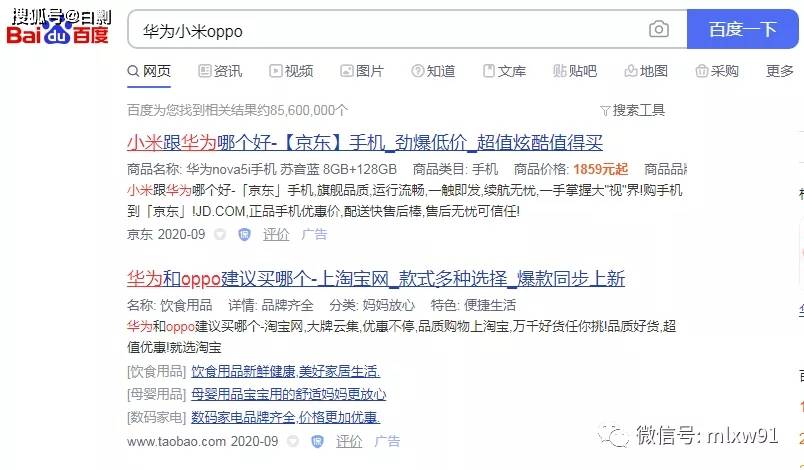Click the 贴吧 icon
This screenshot has height=470, width=804.
(x=559, y=71)
